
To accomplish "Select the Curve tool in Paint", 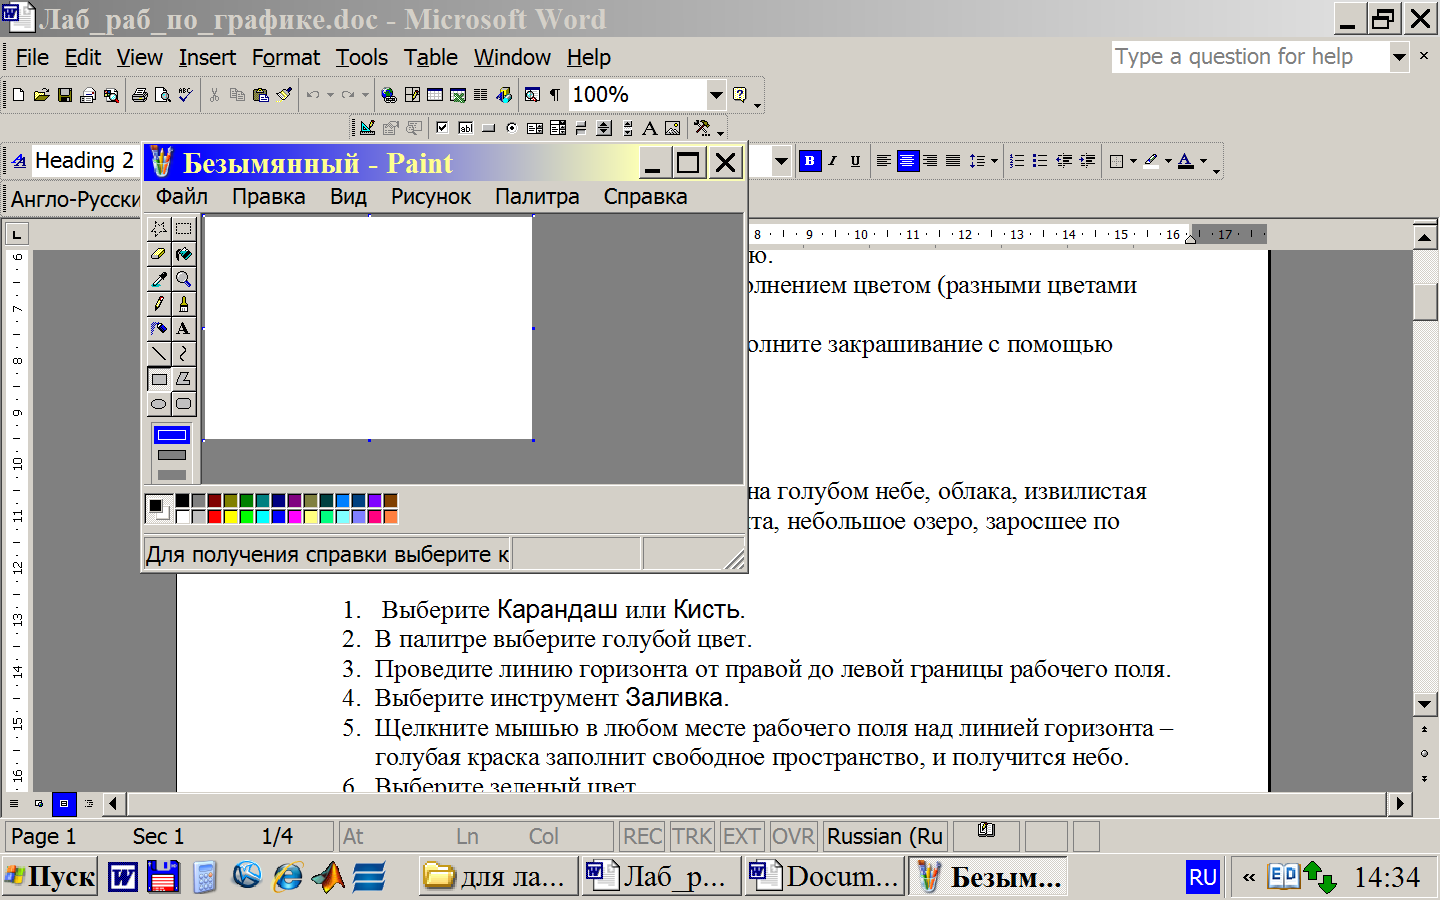I will click(184, 354).
